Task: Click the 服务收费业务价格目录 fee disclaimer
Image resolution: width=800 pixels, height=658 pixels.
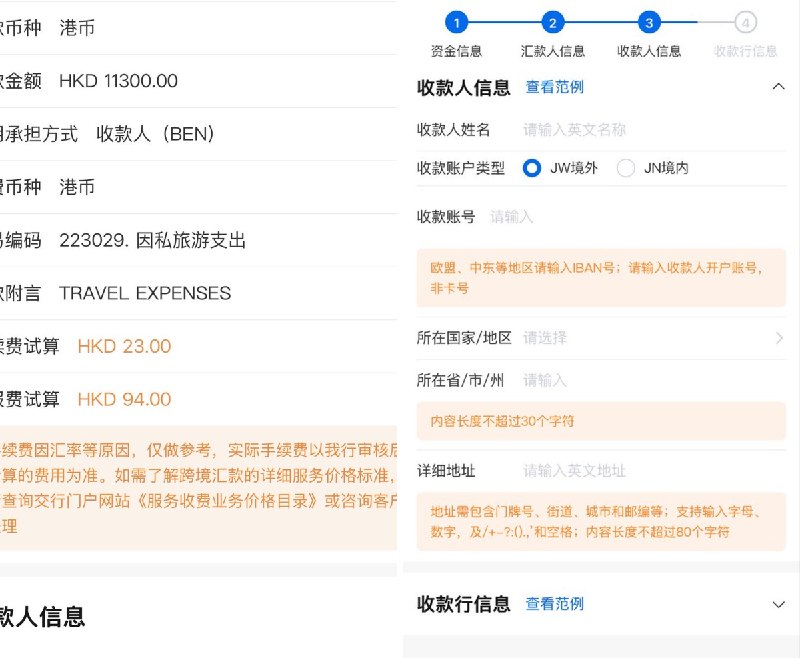Action: point(198,488)
